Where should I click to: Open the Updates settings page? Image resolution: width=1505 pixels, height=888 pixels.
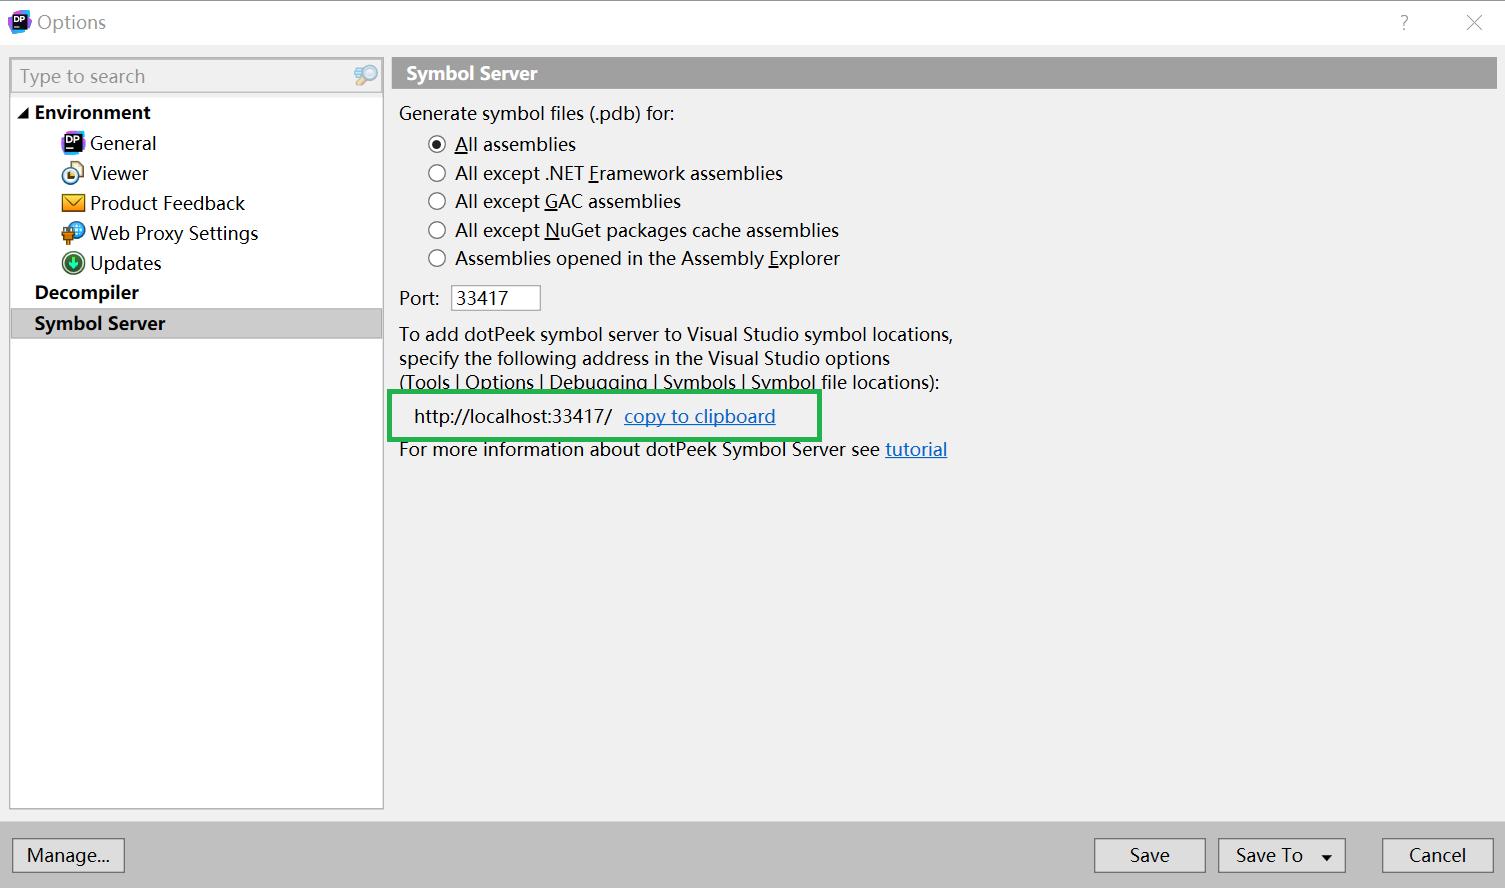[x=125, y=263]
